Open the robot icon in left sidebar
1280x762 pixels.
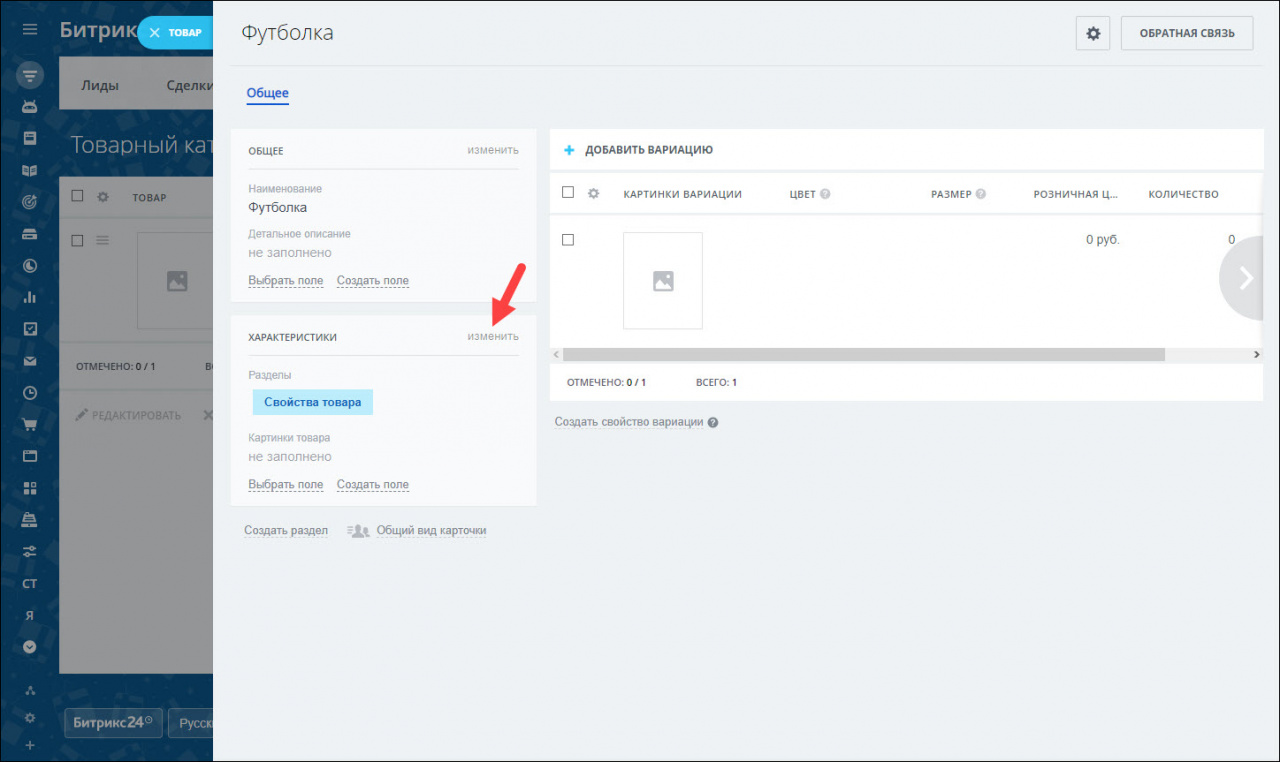point(30,106)
